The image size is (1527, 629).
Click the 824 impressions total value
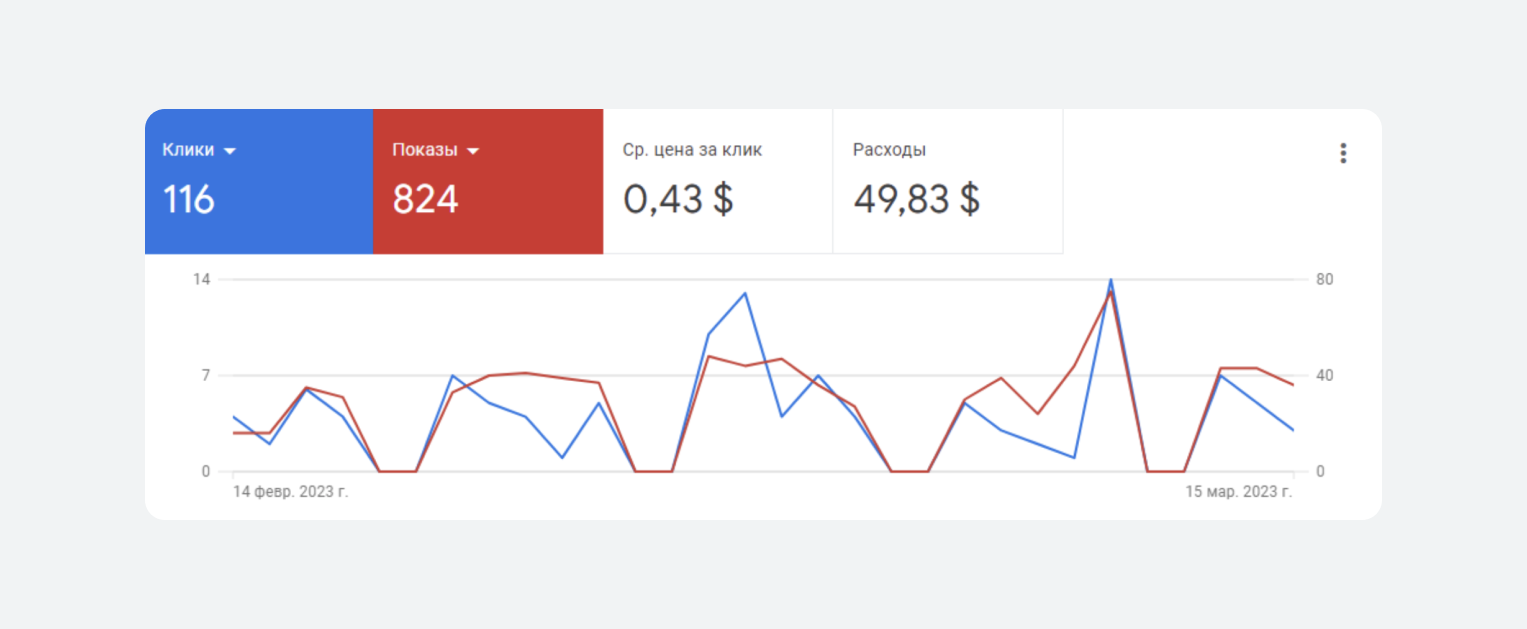tap(425, 200)
